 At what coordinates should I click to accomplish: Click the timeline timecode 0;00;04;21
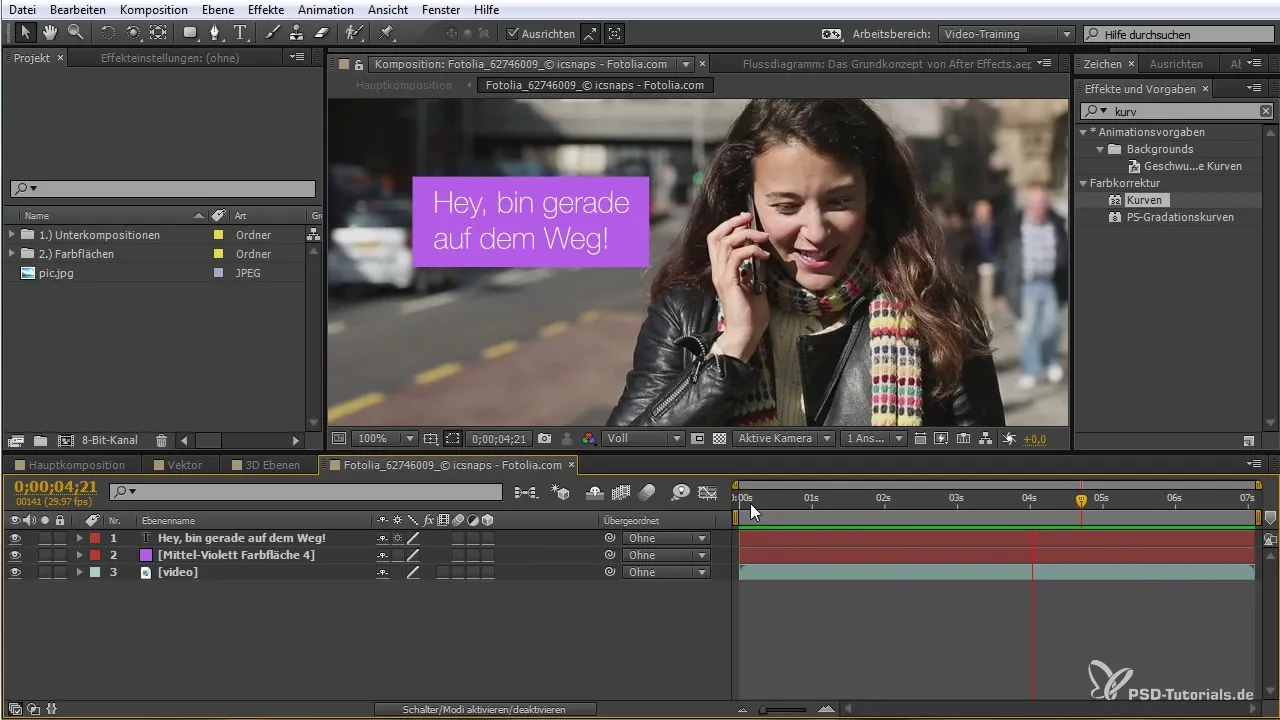click(55, 486)
